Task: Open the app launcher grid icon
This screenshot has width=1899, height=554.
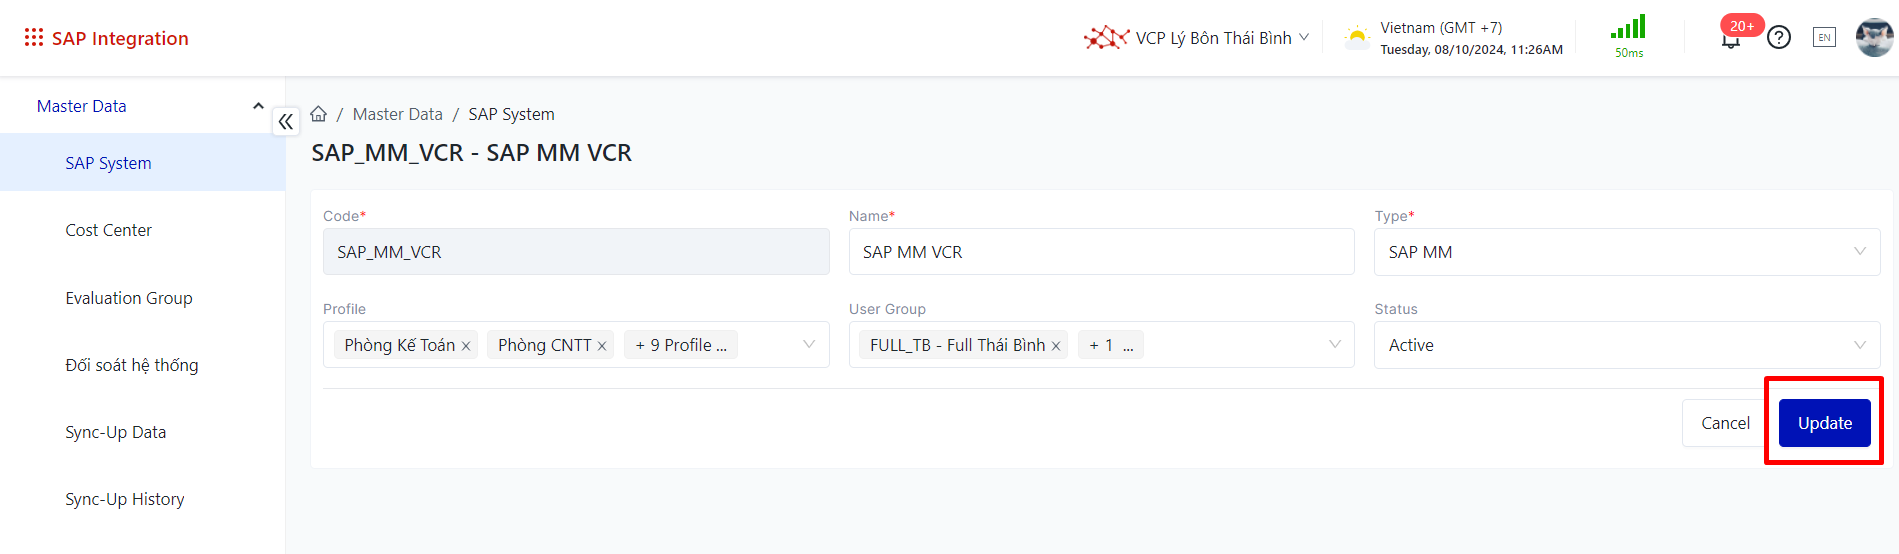Action: [34, 38]
